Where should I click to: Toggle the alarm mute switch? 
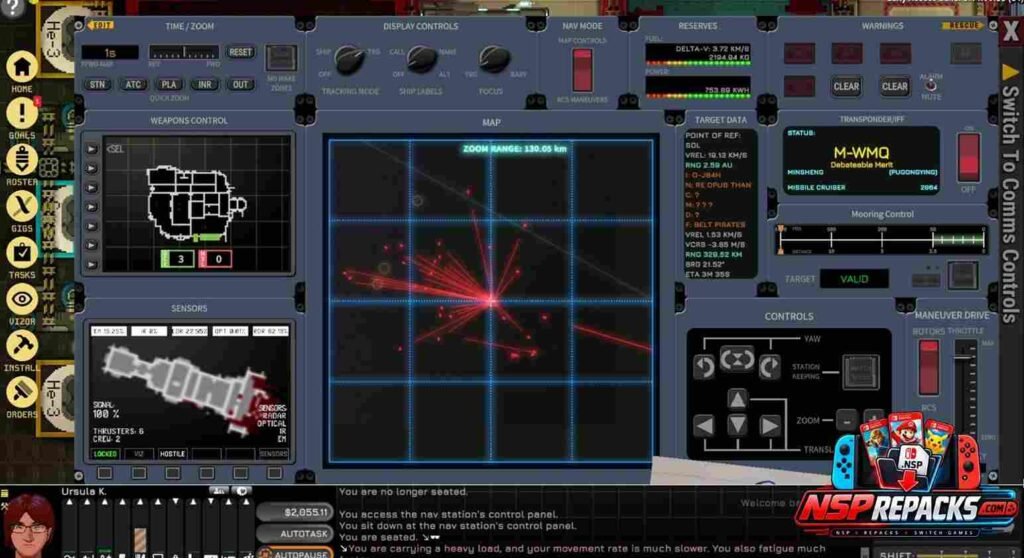[931, 86]
